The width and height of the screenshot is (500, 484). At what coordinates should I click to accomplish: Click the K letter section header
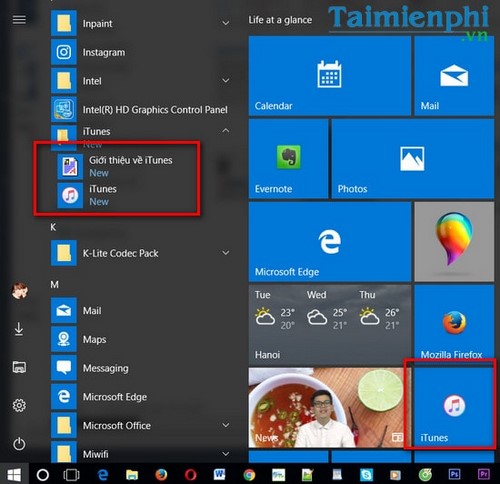tap(53, 227)
